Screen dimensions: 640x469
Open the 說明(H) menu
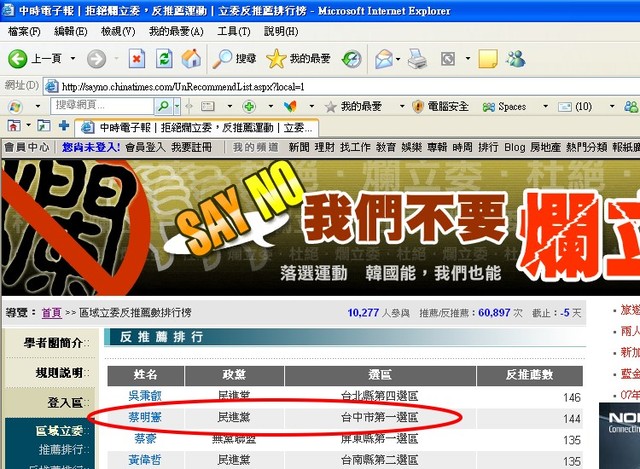[x=281, y=31]
